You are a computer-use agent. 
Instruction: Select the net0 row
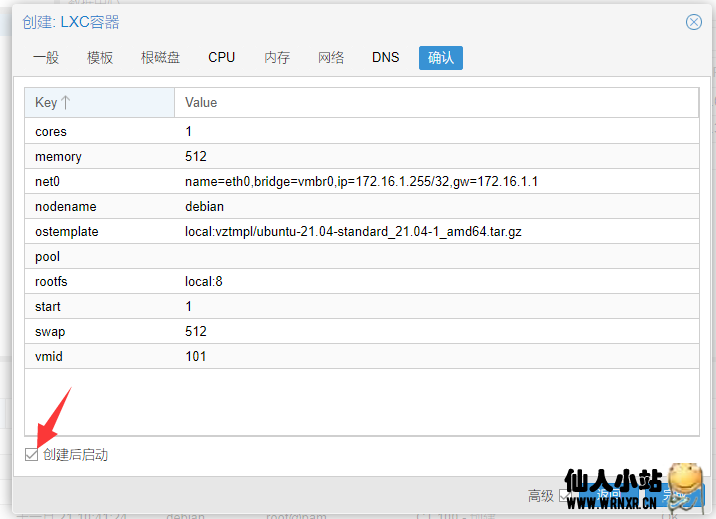(x=361, y=182)
